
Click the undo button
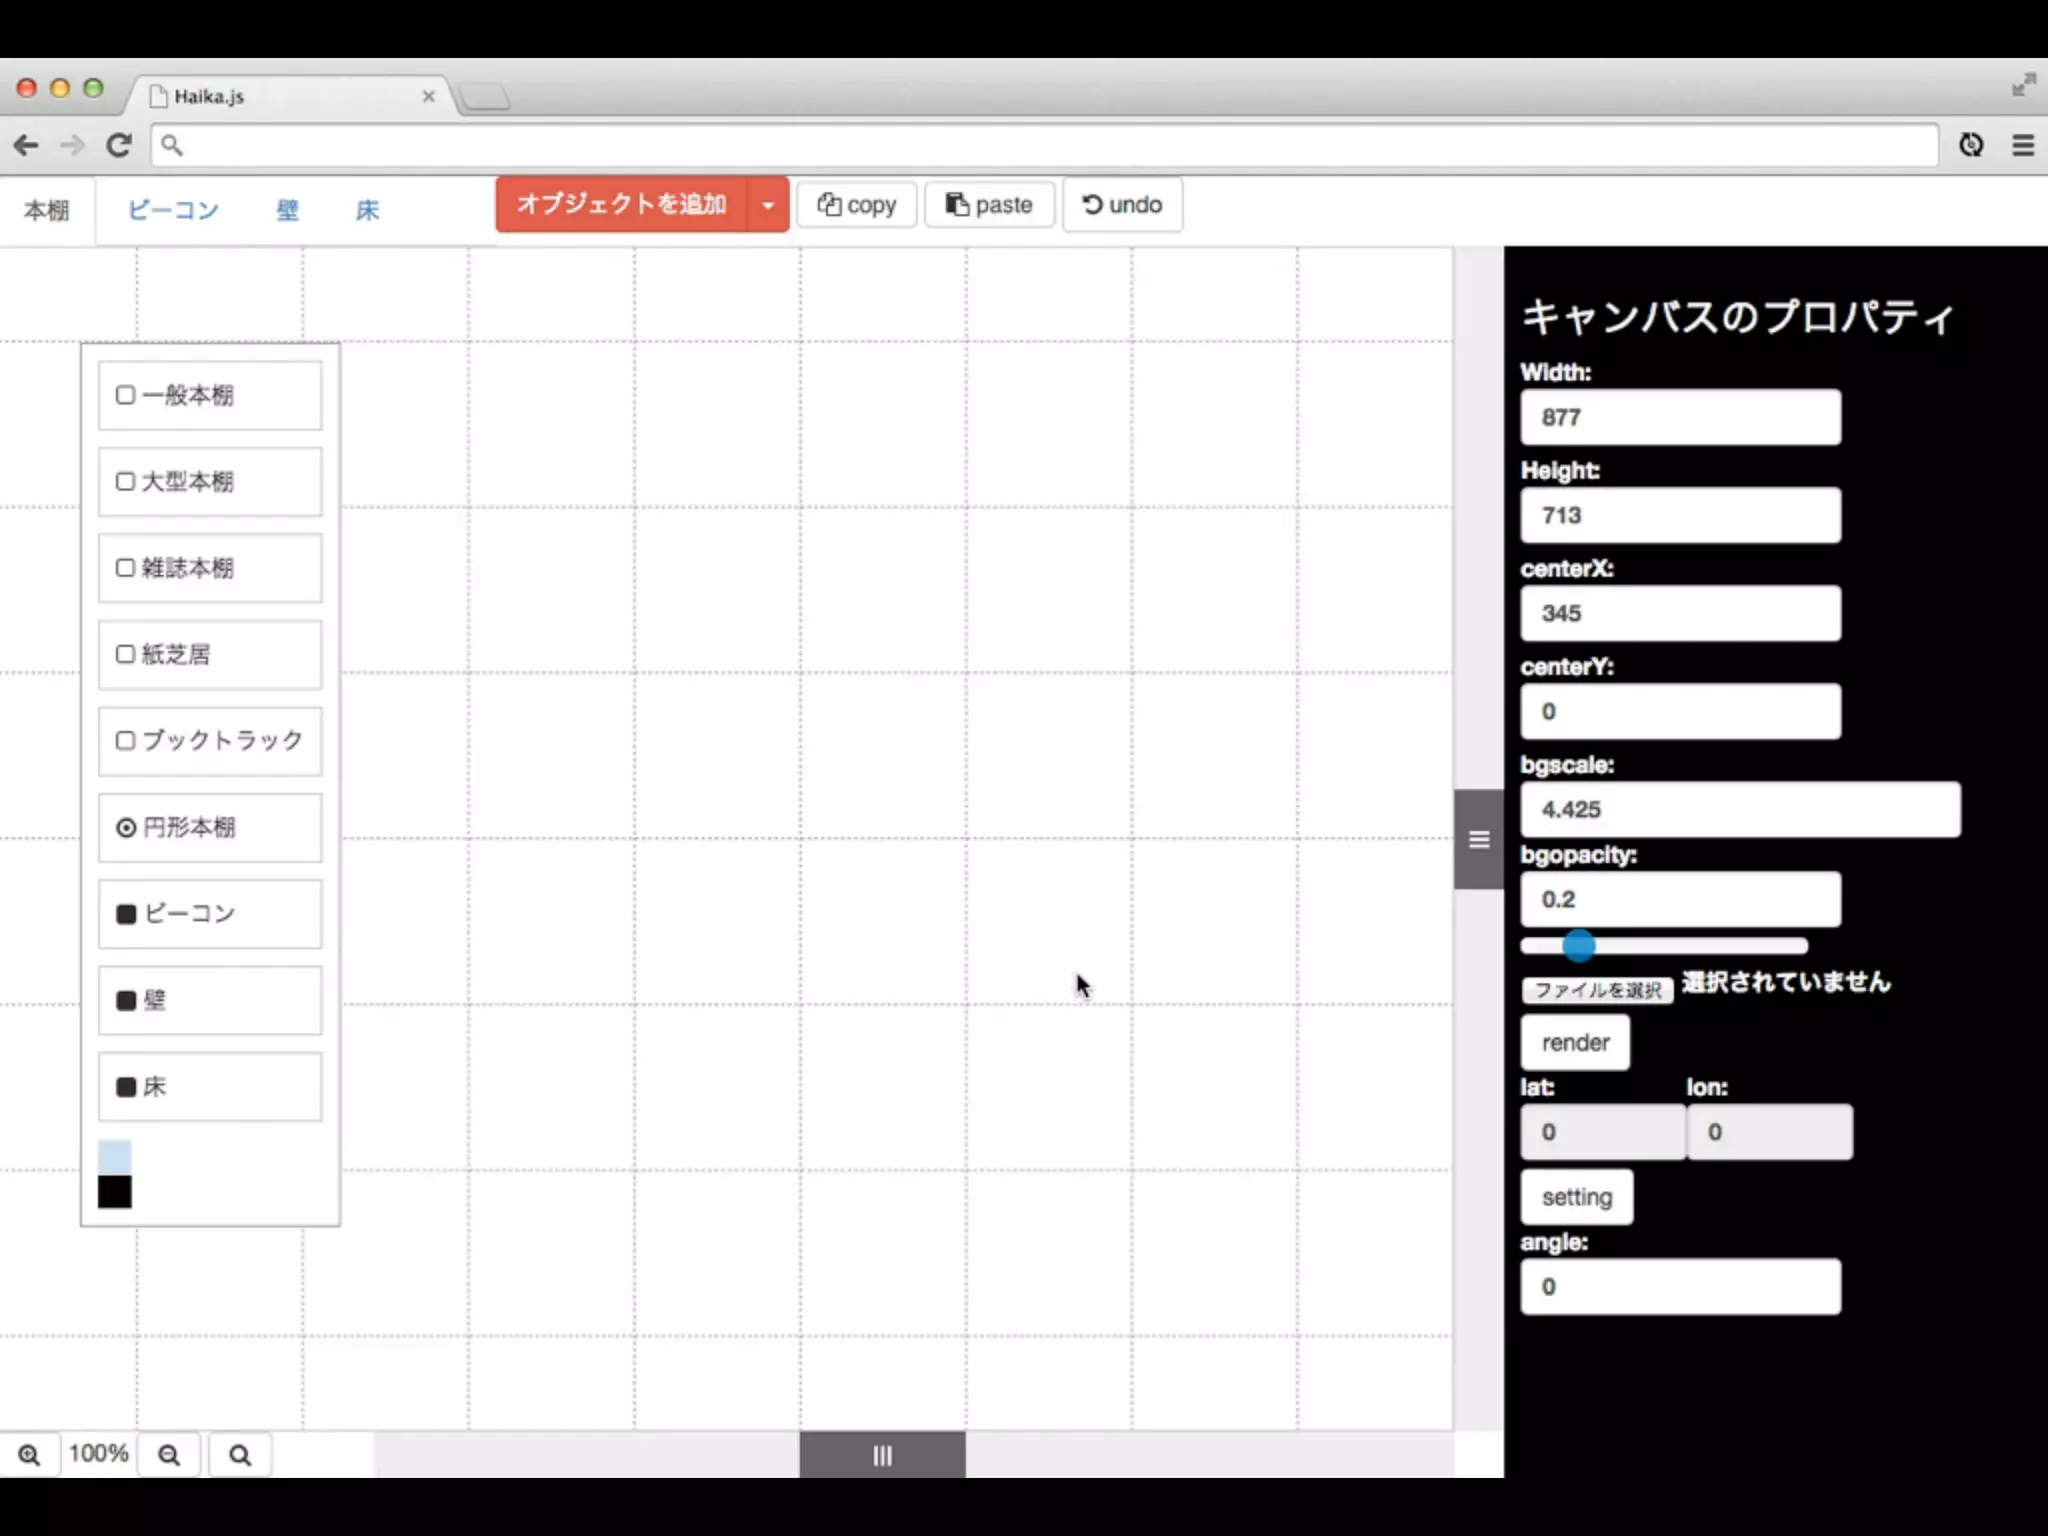[1122, 205]
